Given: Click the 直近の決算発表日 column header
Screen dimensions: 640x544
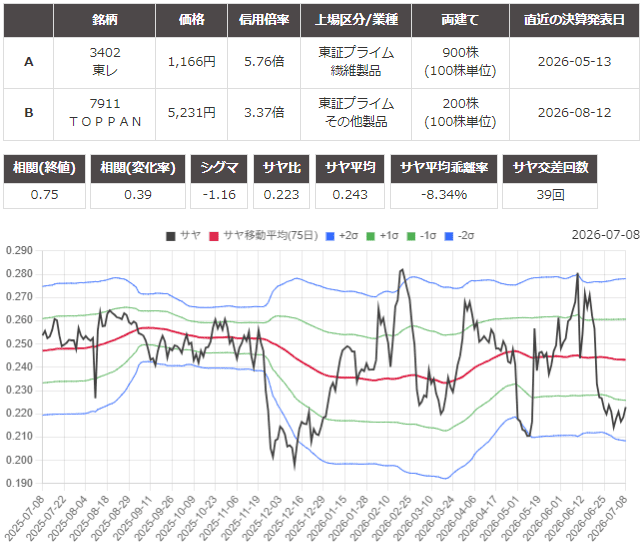Looking at the screenshot, I should 574,20.
